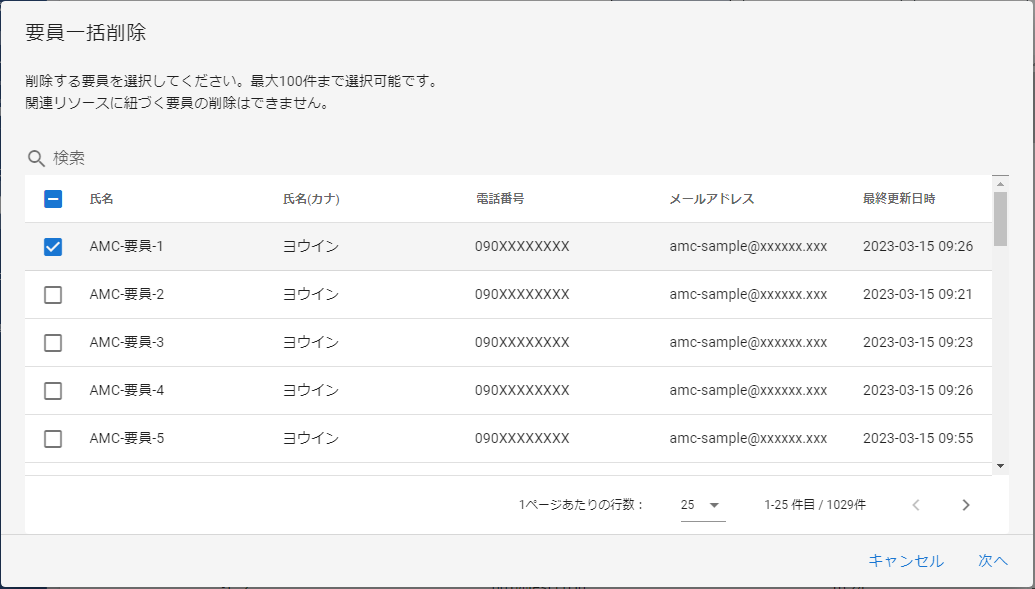The width and height of the screenshot is (1035, 589).
Task: Sort by 最終更新日時 column header
Action: pyautogui.click(x=898, y=199)
